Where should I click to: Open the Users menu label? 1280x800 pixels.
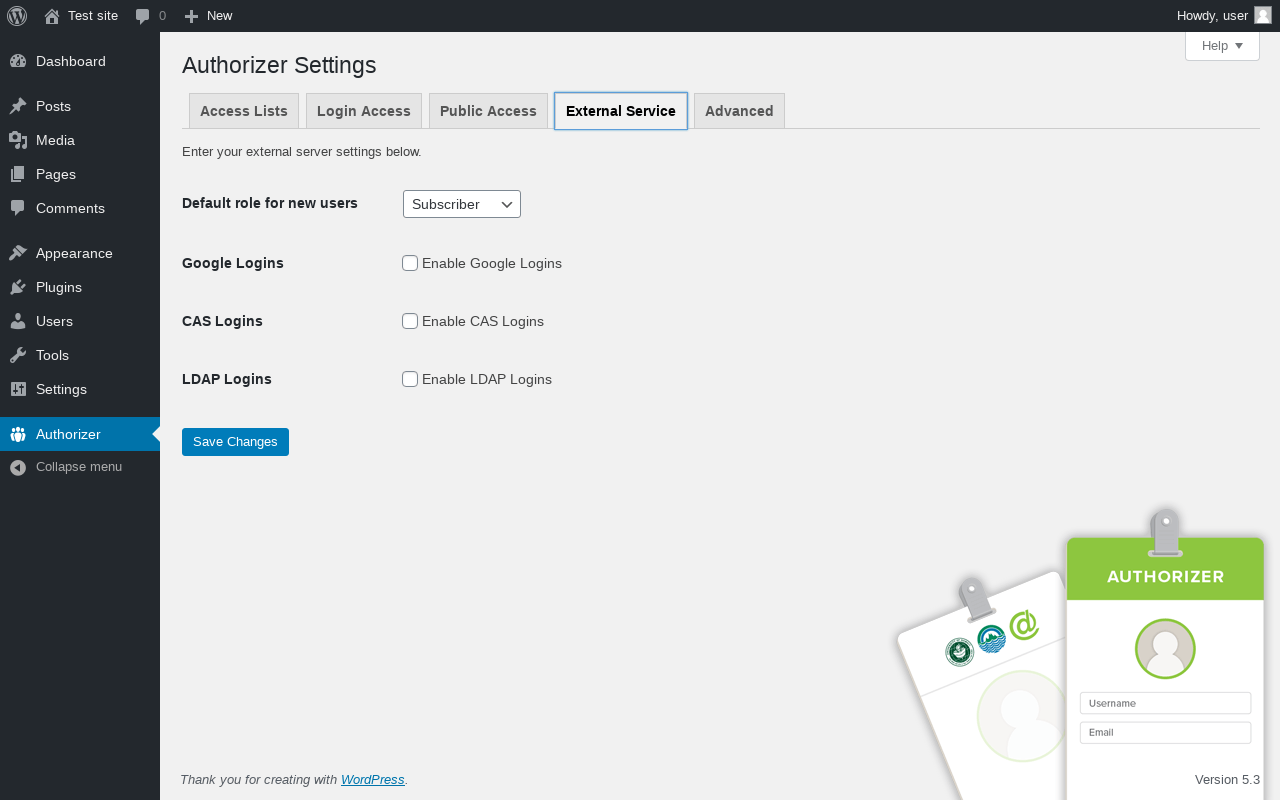click(x=54, y=321)
